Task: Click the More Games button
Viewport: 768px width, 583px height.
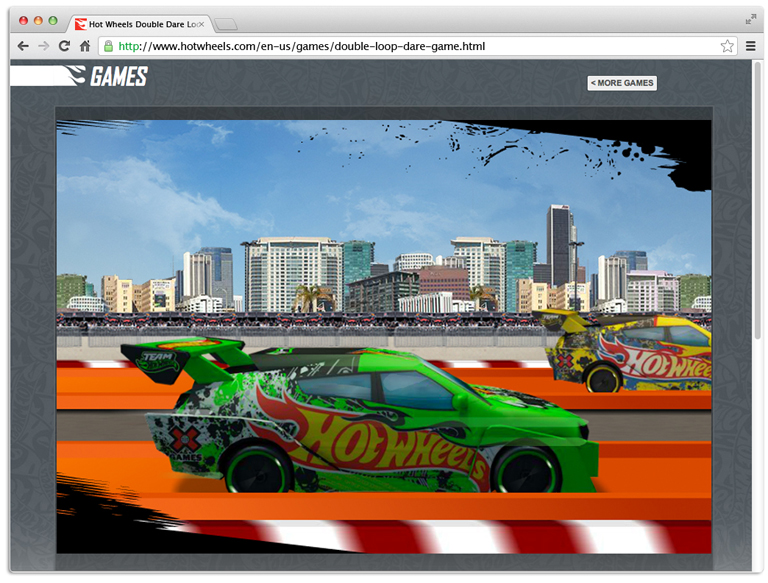Action: pos(622,83)
